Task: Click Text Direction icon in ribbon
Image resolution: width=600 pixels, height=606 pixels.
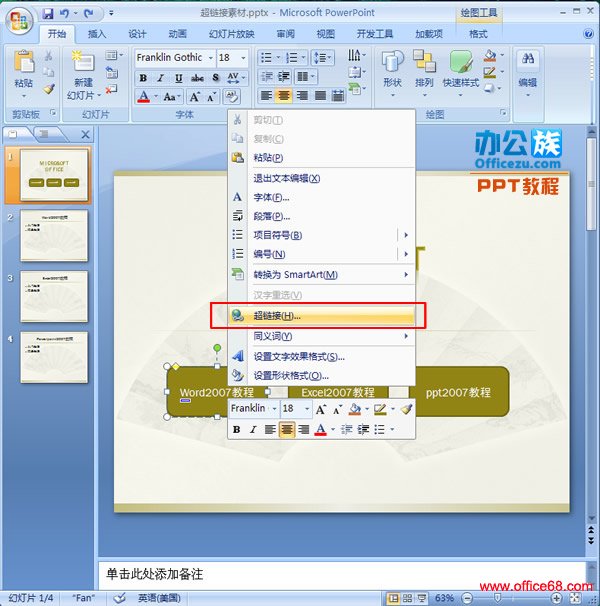Action: [356, 55]
